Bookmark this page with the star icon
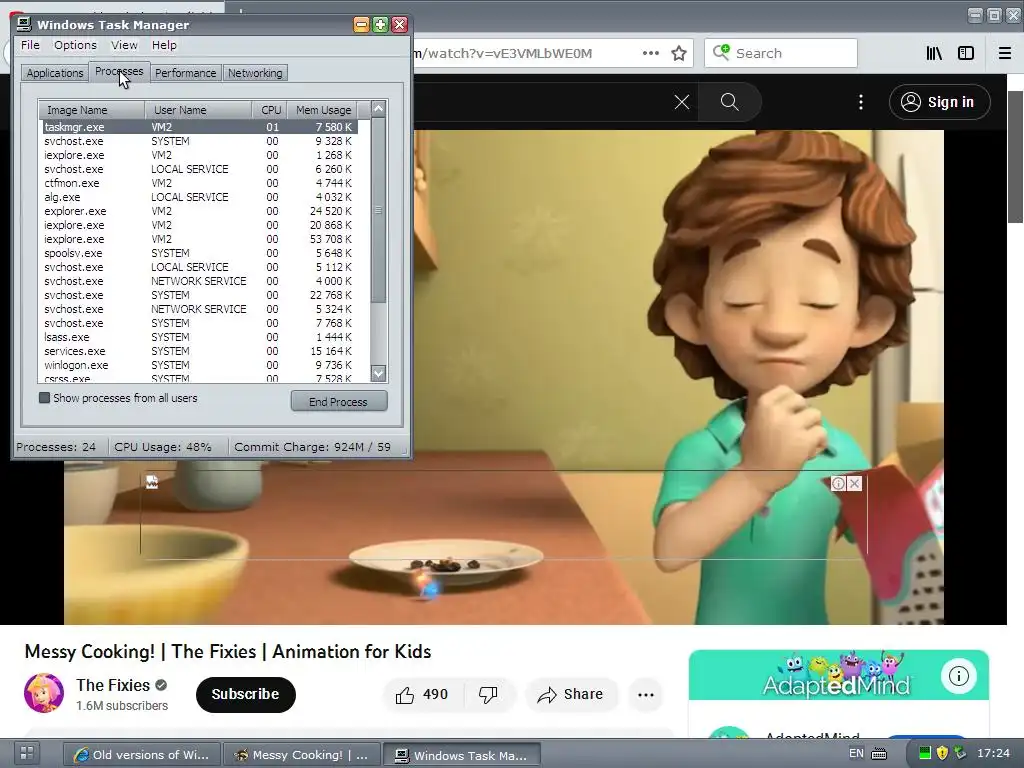The height and width of the screenshot is (768, 1024). pyautogui.click(x=679, y=53)
